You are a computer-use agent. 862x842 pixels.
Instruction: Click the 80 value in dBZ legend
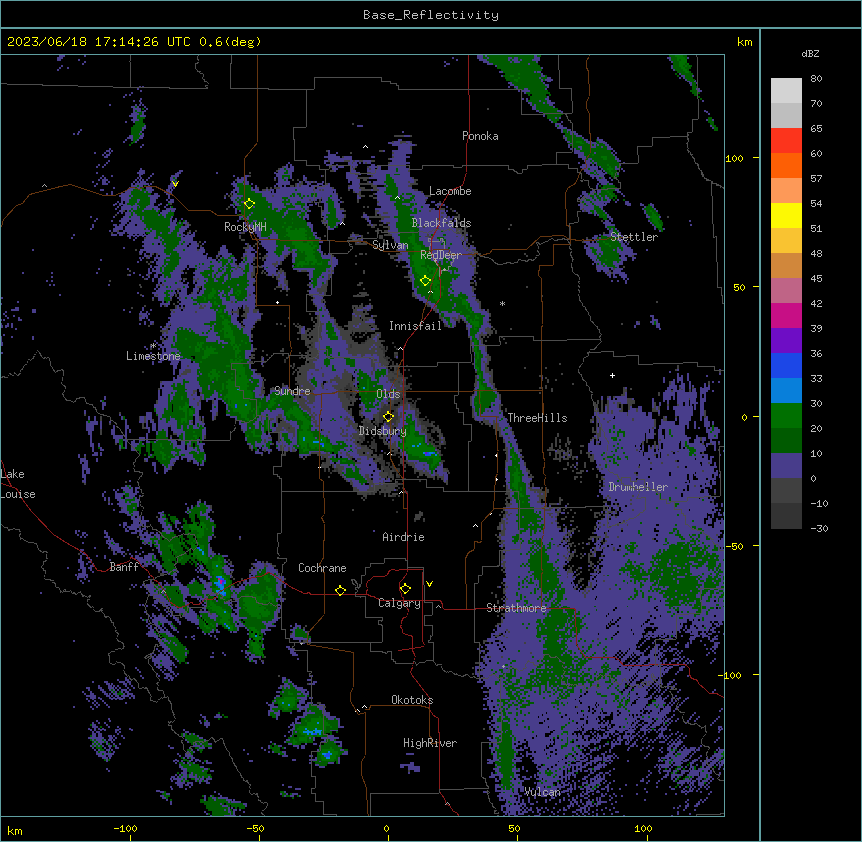click(816, 79)
